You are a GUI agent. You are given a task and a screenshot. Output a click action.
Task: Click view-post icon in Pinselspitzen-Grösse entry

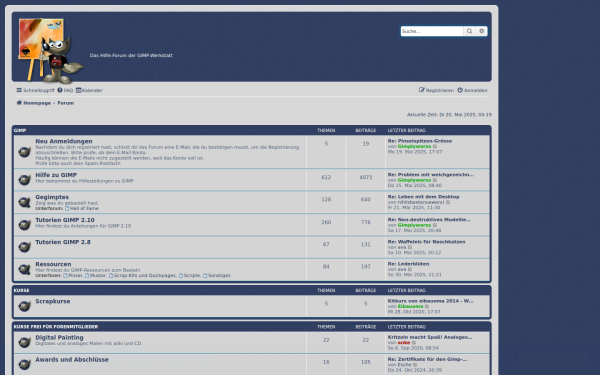tap(435, 147)
